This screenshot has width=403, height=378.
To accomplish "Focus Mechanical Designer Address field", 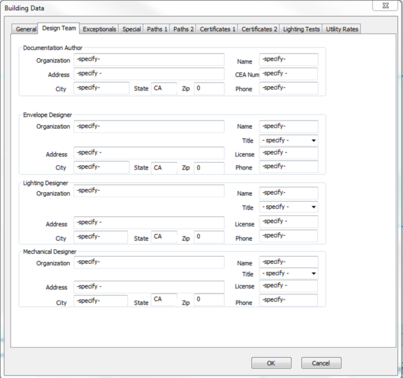I will click(x=149, y=287).
